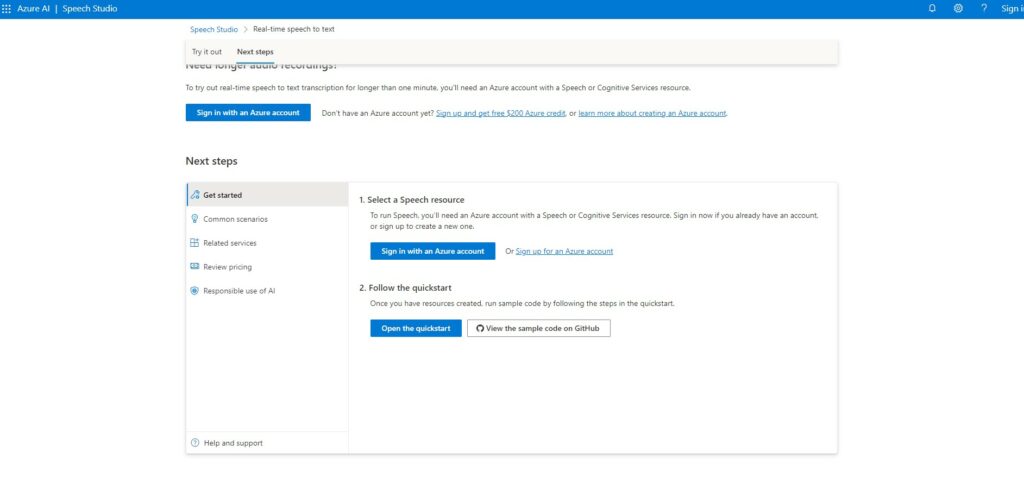The width and height of the screenshot is (1024, 501).
Task: Open the help question mark icon
Action: 984,8
